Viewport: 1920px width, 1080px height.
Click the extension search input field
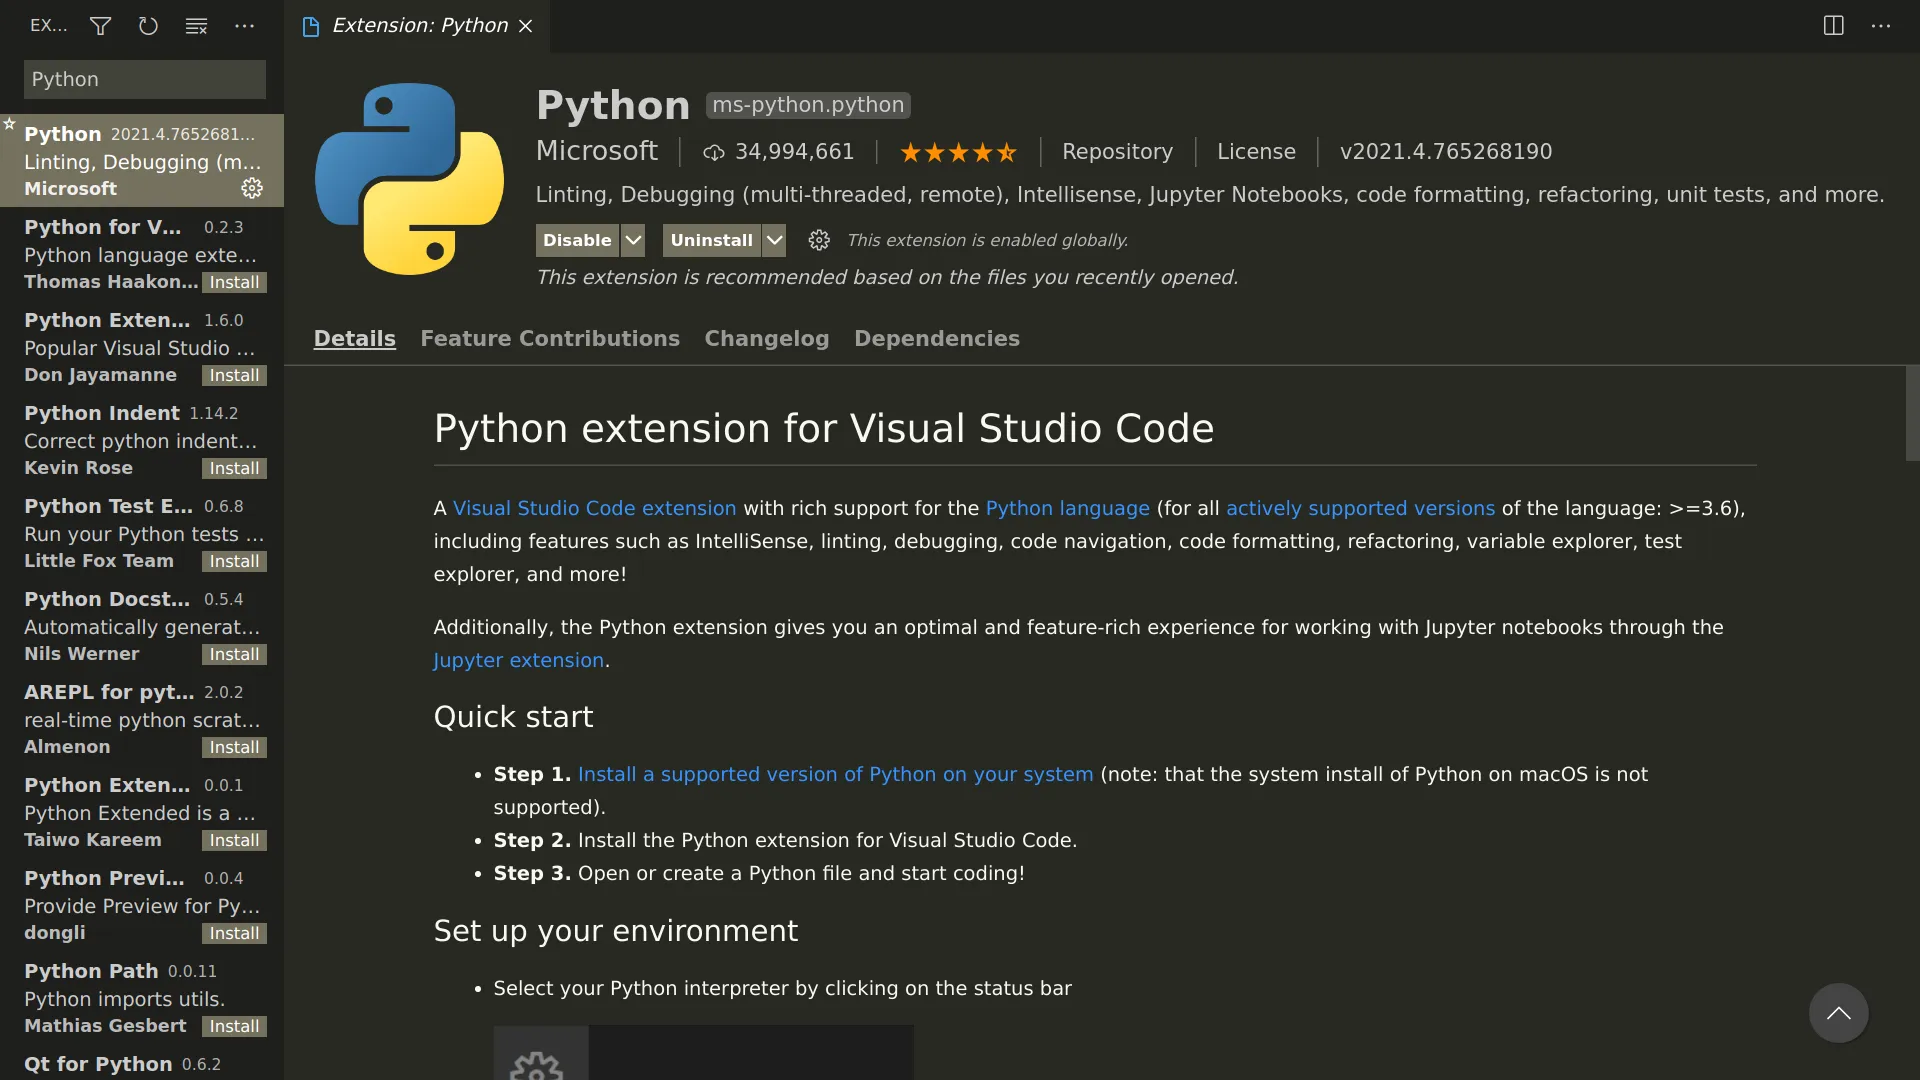click(x=143, y=79)
